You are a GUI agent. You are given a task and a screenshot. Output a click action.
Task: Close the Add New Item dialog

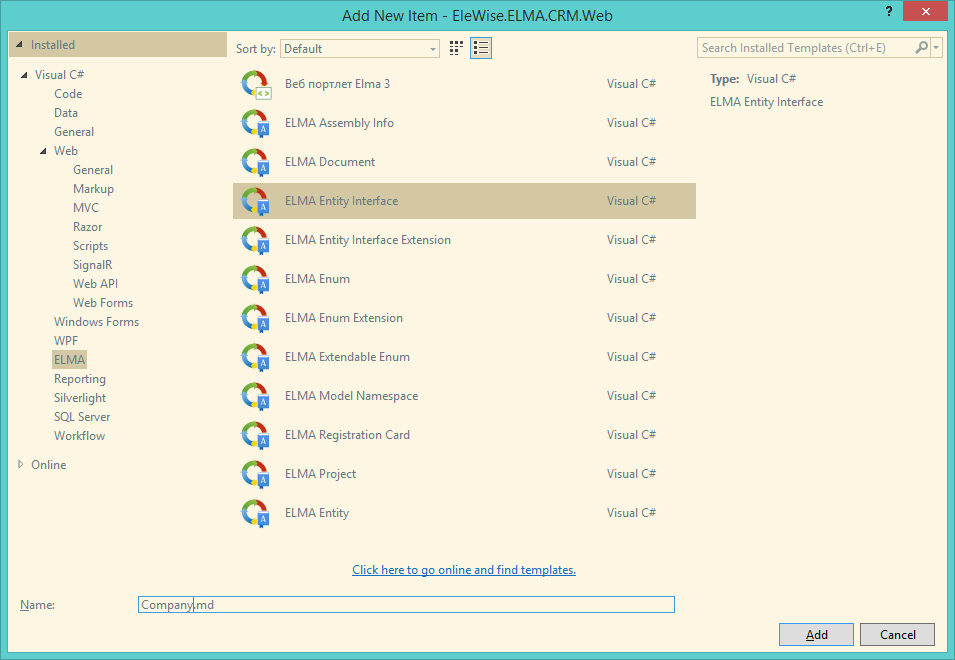click(x=925, y=12)
